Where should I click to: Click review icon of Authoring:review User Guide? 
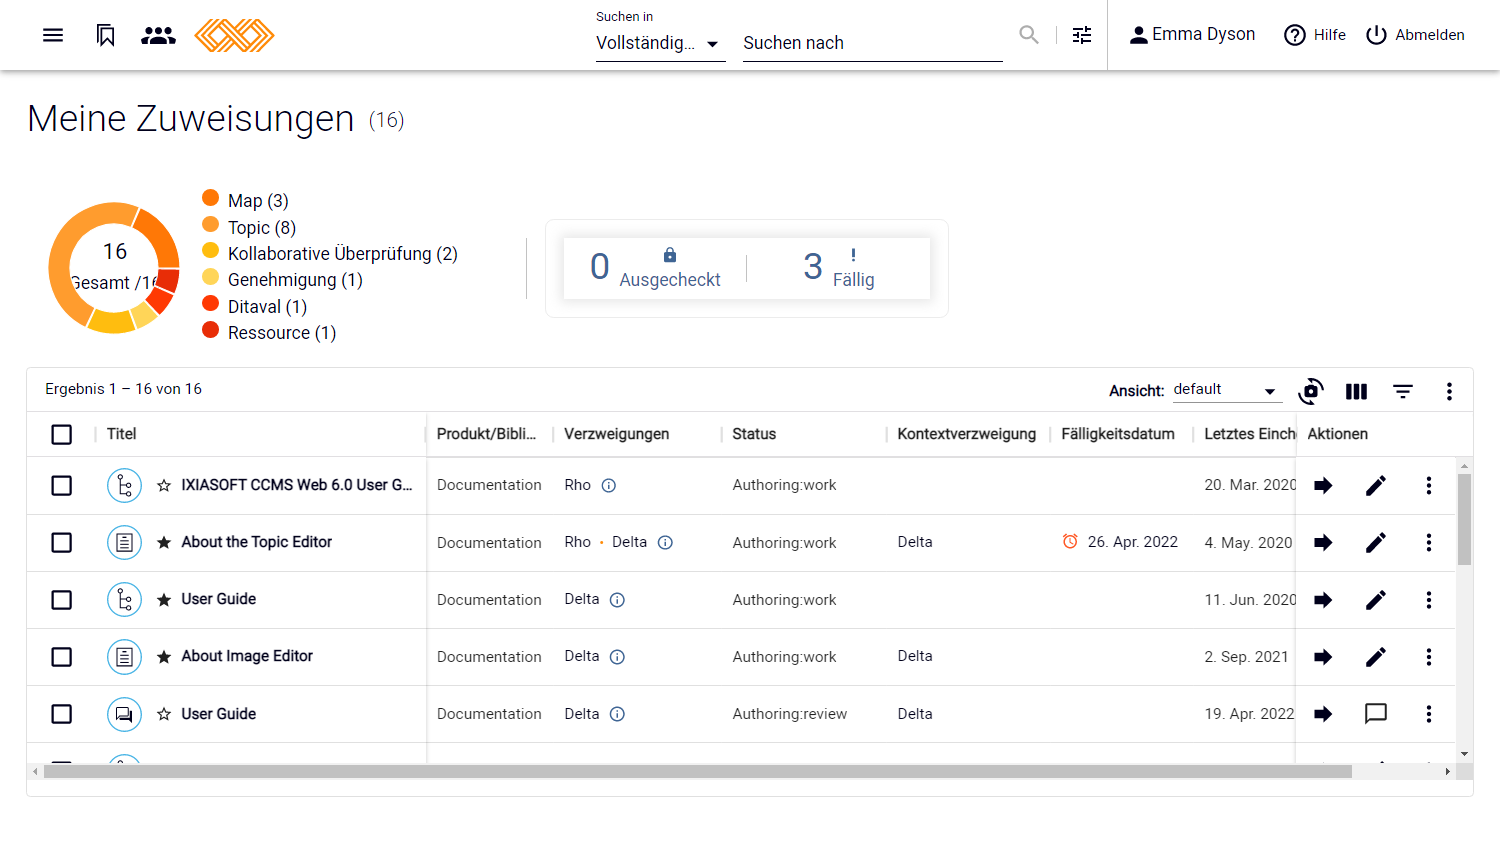coord(124,714)
